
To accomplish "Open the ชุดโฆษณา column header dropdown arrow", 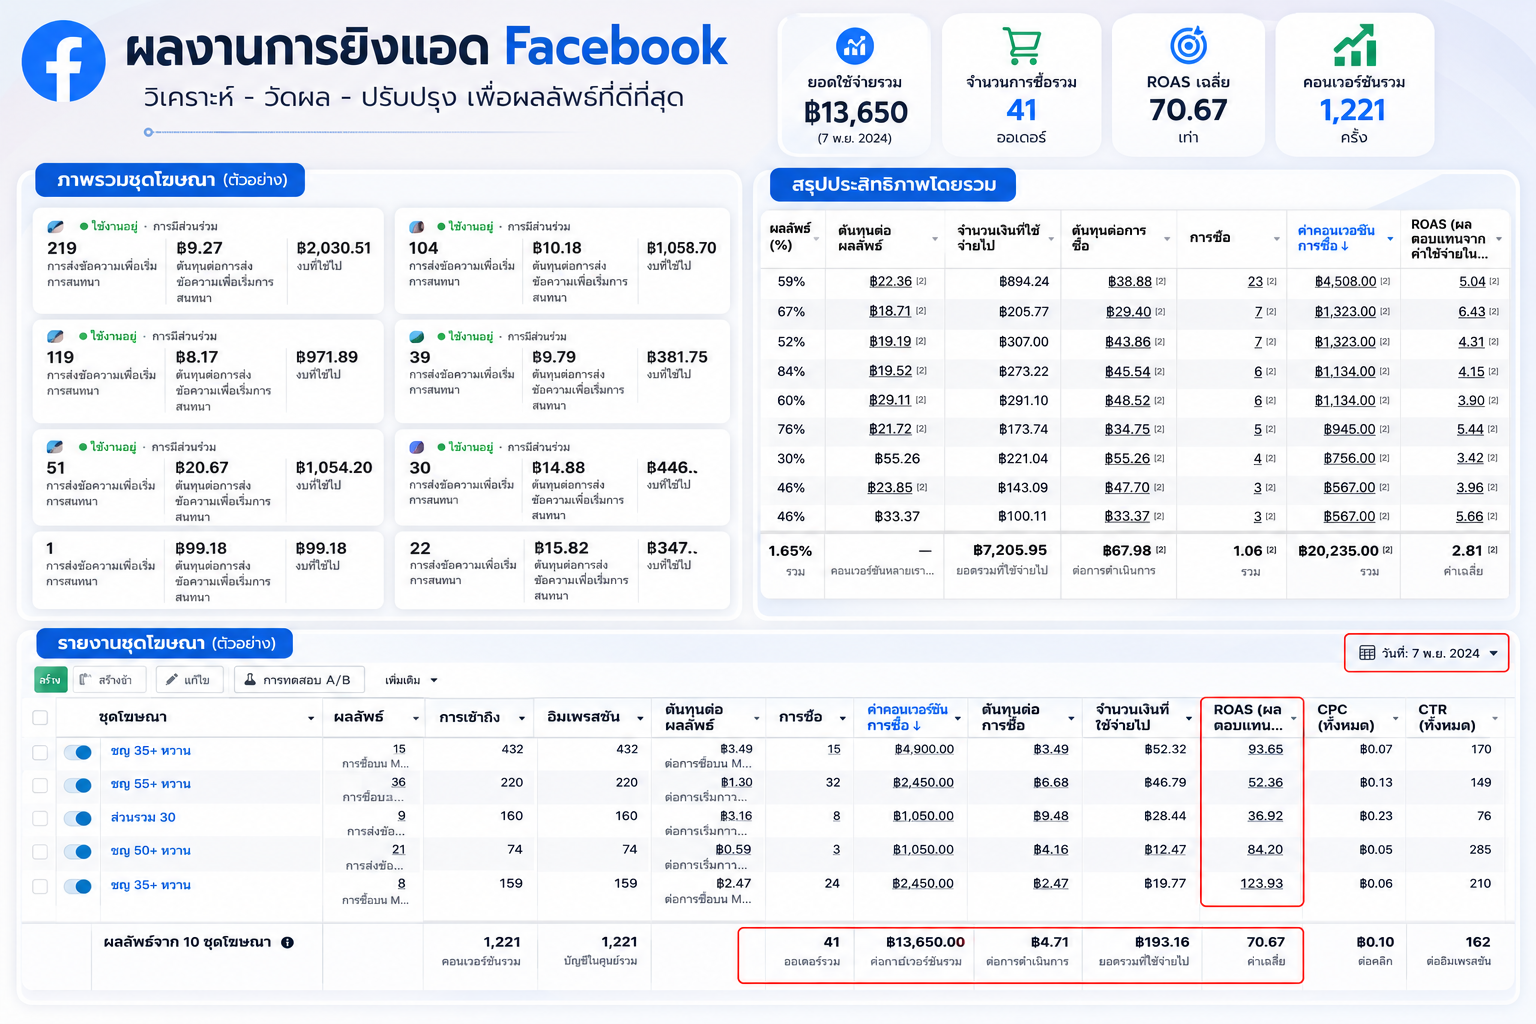I will tap(311, 719).
